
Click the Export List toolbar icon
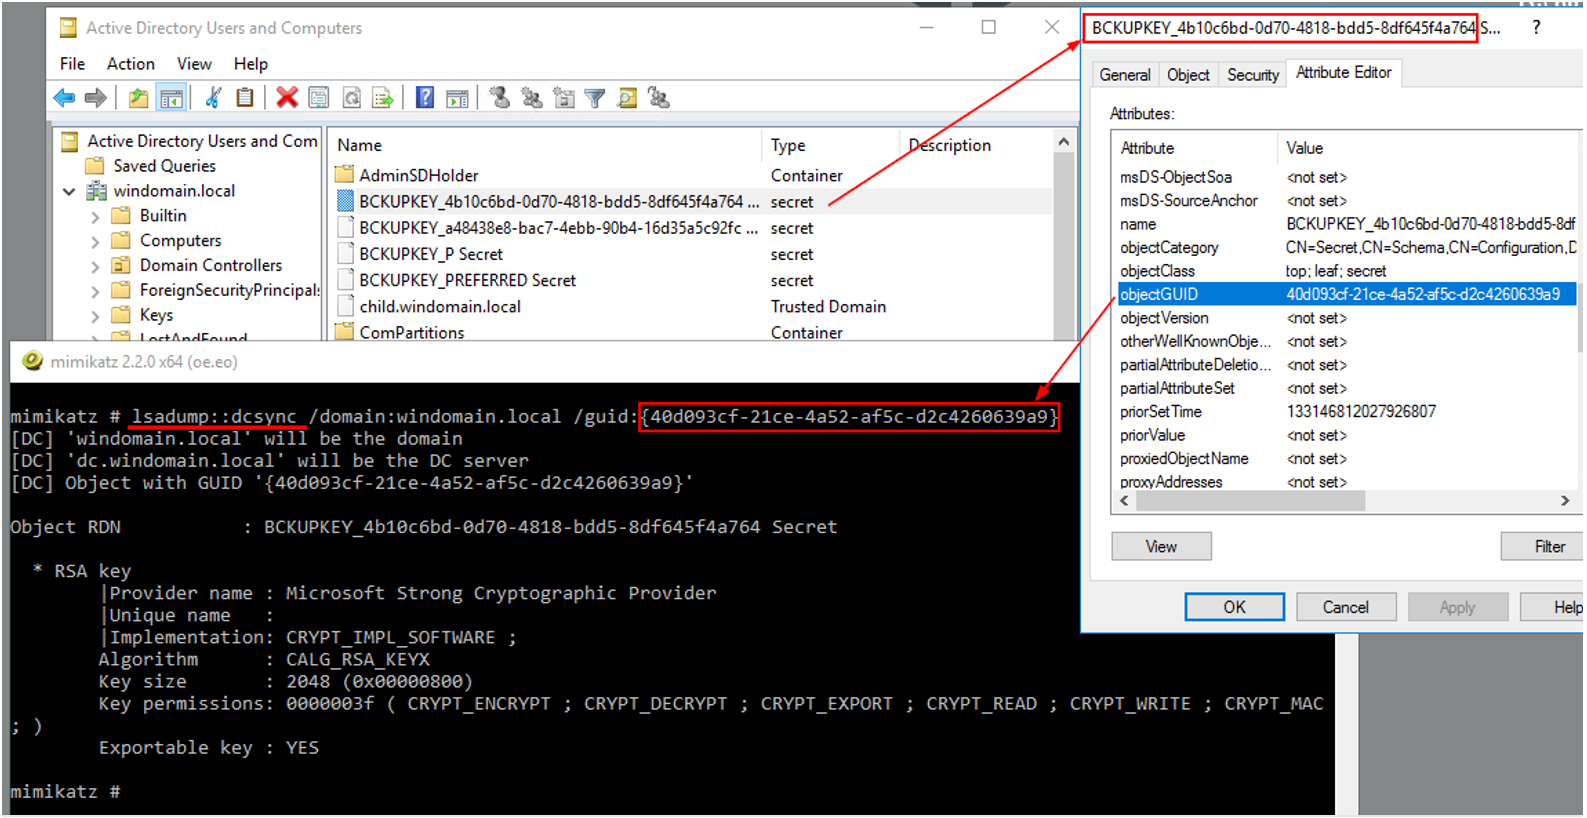click(382, 98)
